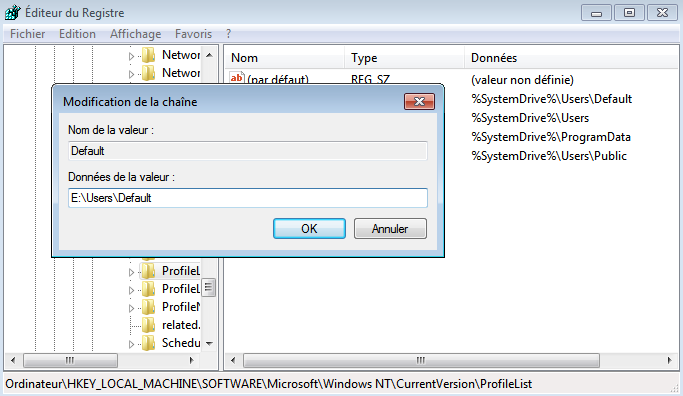This screenshot has width=683, height=396.
Task: Open the Edition menu
Action: 77,34
